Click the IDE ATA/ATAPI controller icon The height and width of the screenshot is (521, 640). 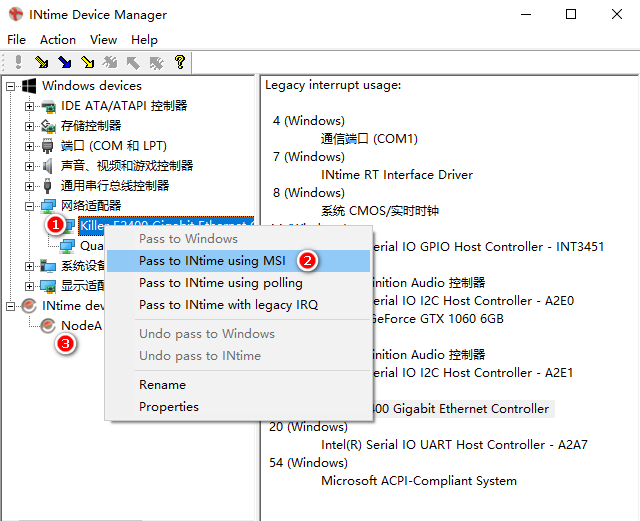click(49, 106)
